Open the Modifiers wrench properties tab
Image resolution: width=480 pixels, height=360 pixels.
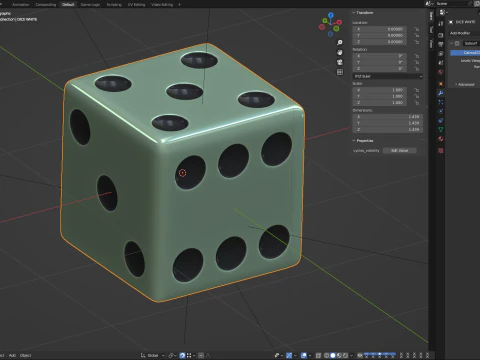pyautogui.click(x=441, y=93)
